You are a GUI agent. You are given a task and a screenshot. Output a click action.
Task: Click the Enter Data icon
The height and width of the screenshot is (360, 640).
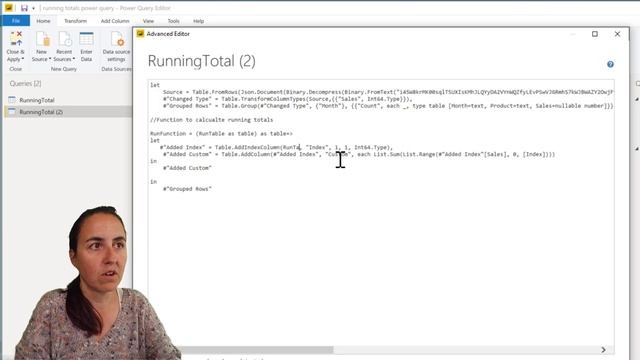[x=86, y=40]
